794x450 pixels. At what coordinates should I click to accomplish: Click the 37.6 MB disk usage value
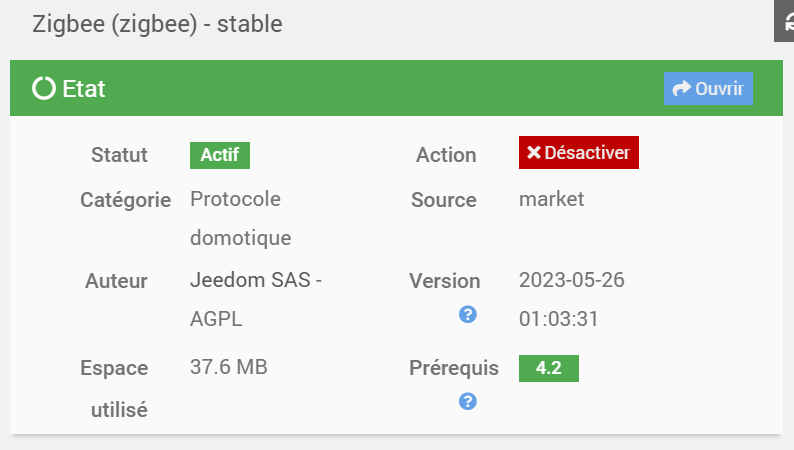click(228, 368)
